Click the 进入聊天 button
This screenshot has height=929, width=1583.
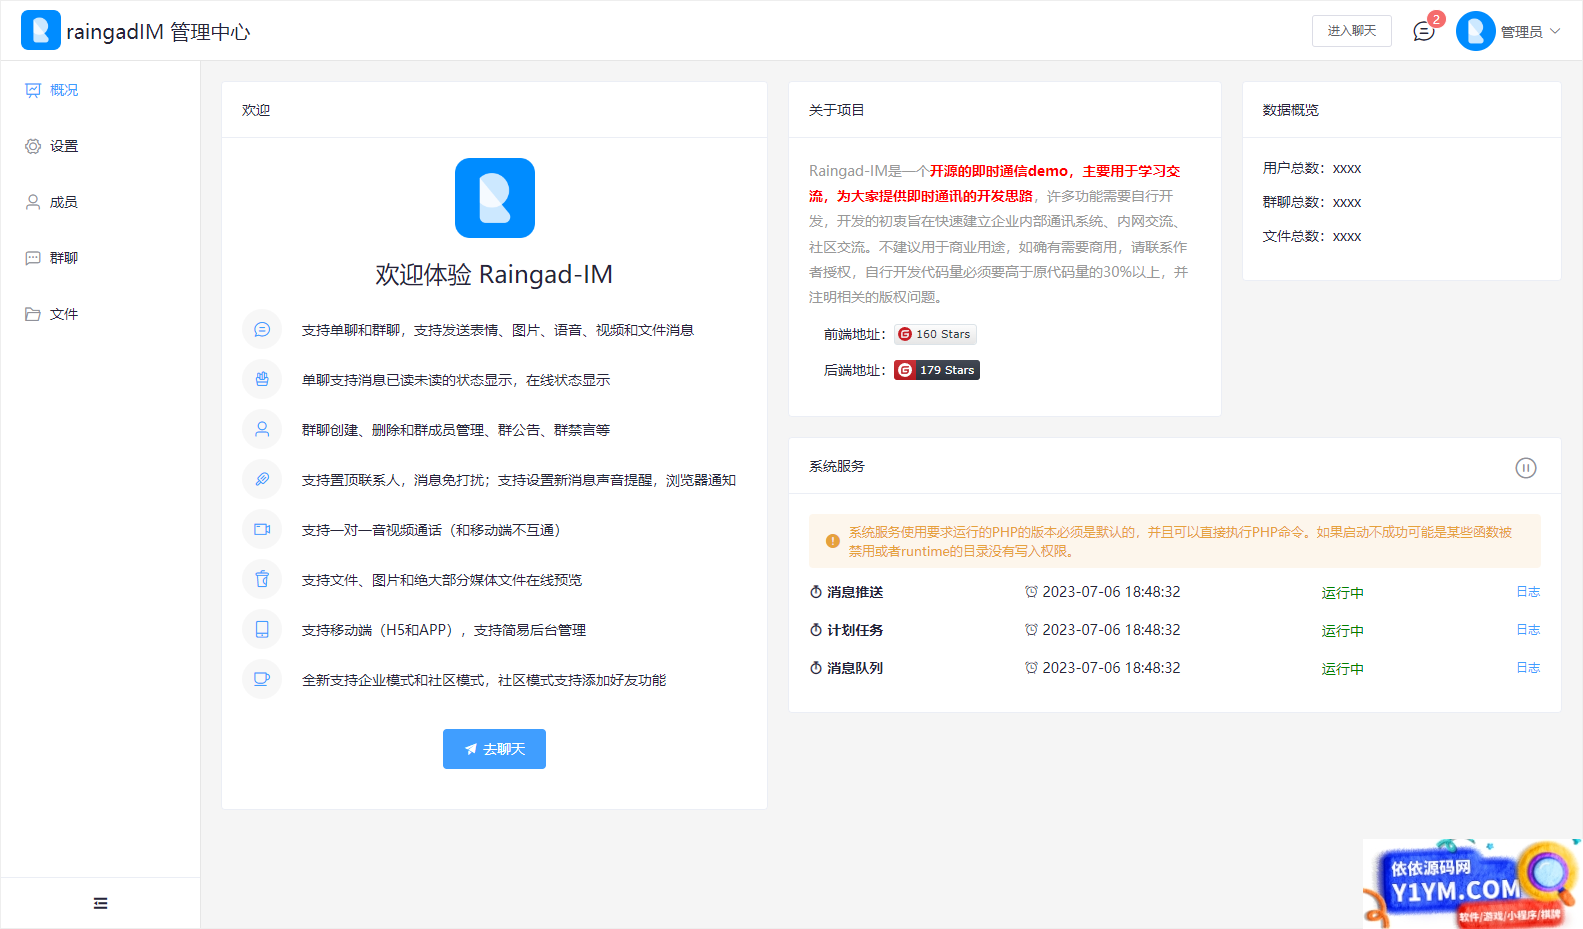coord(1352,31)
